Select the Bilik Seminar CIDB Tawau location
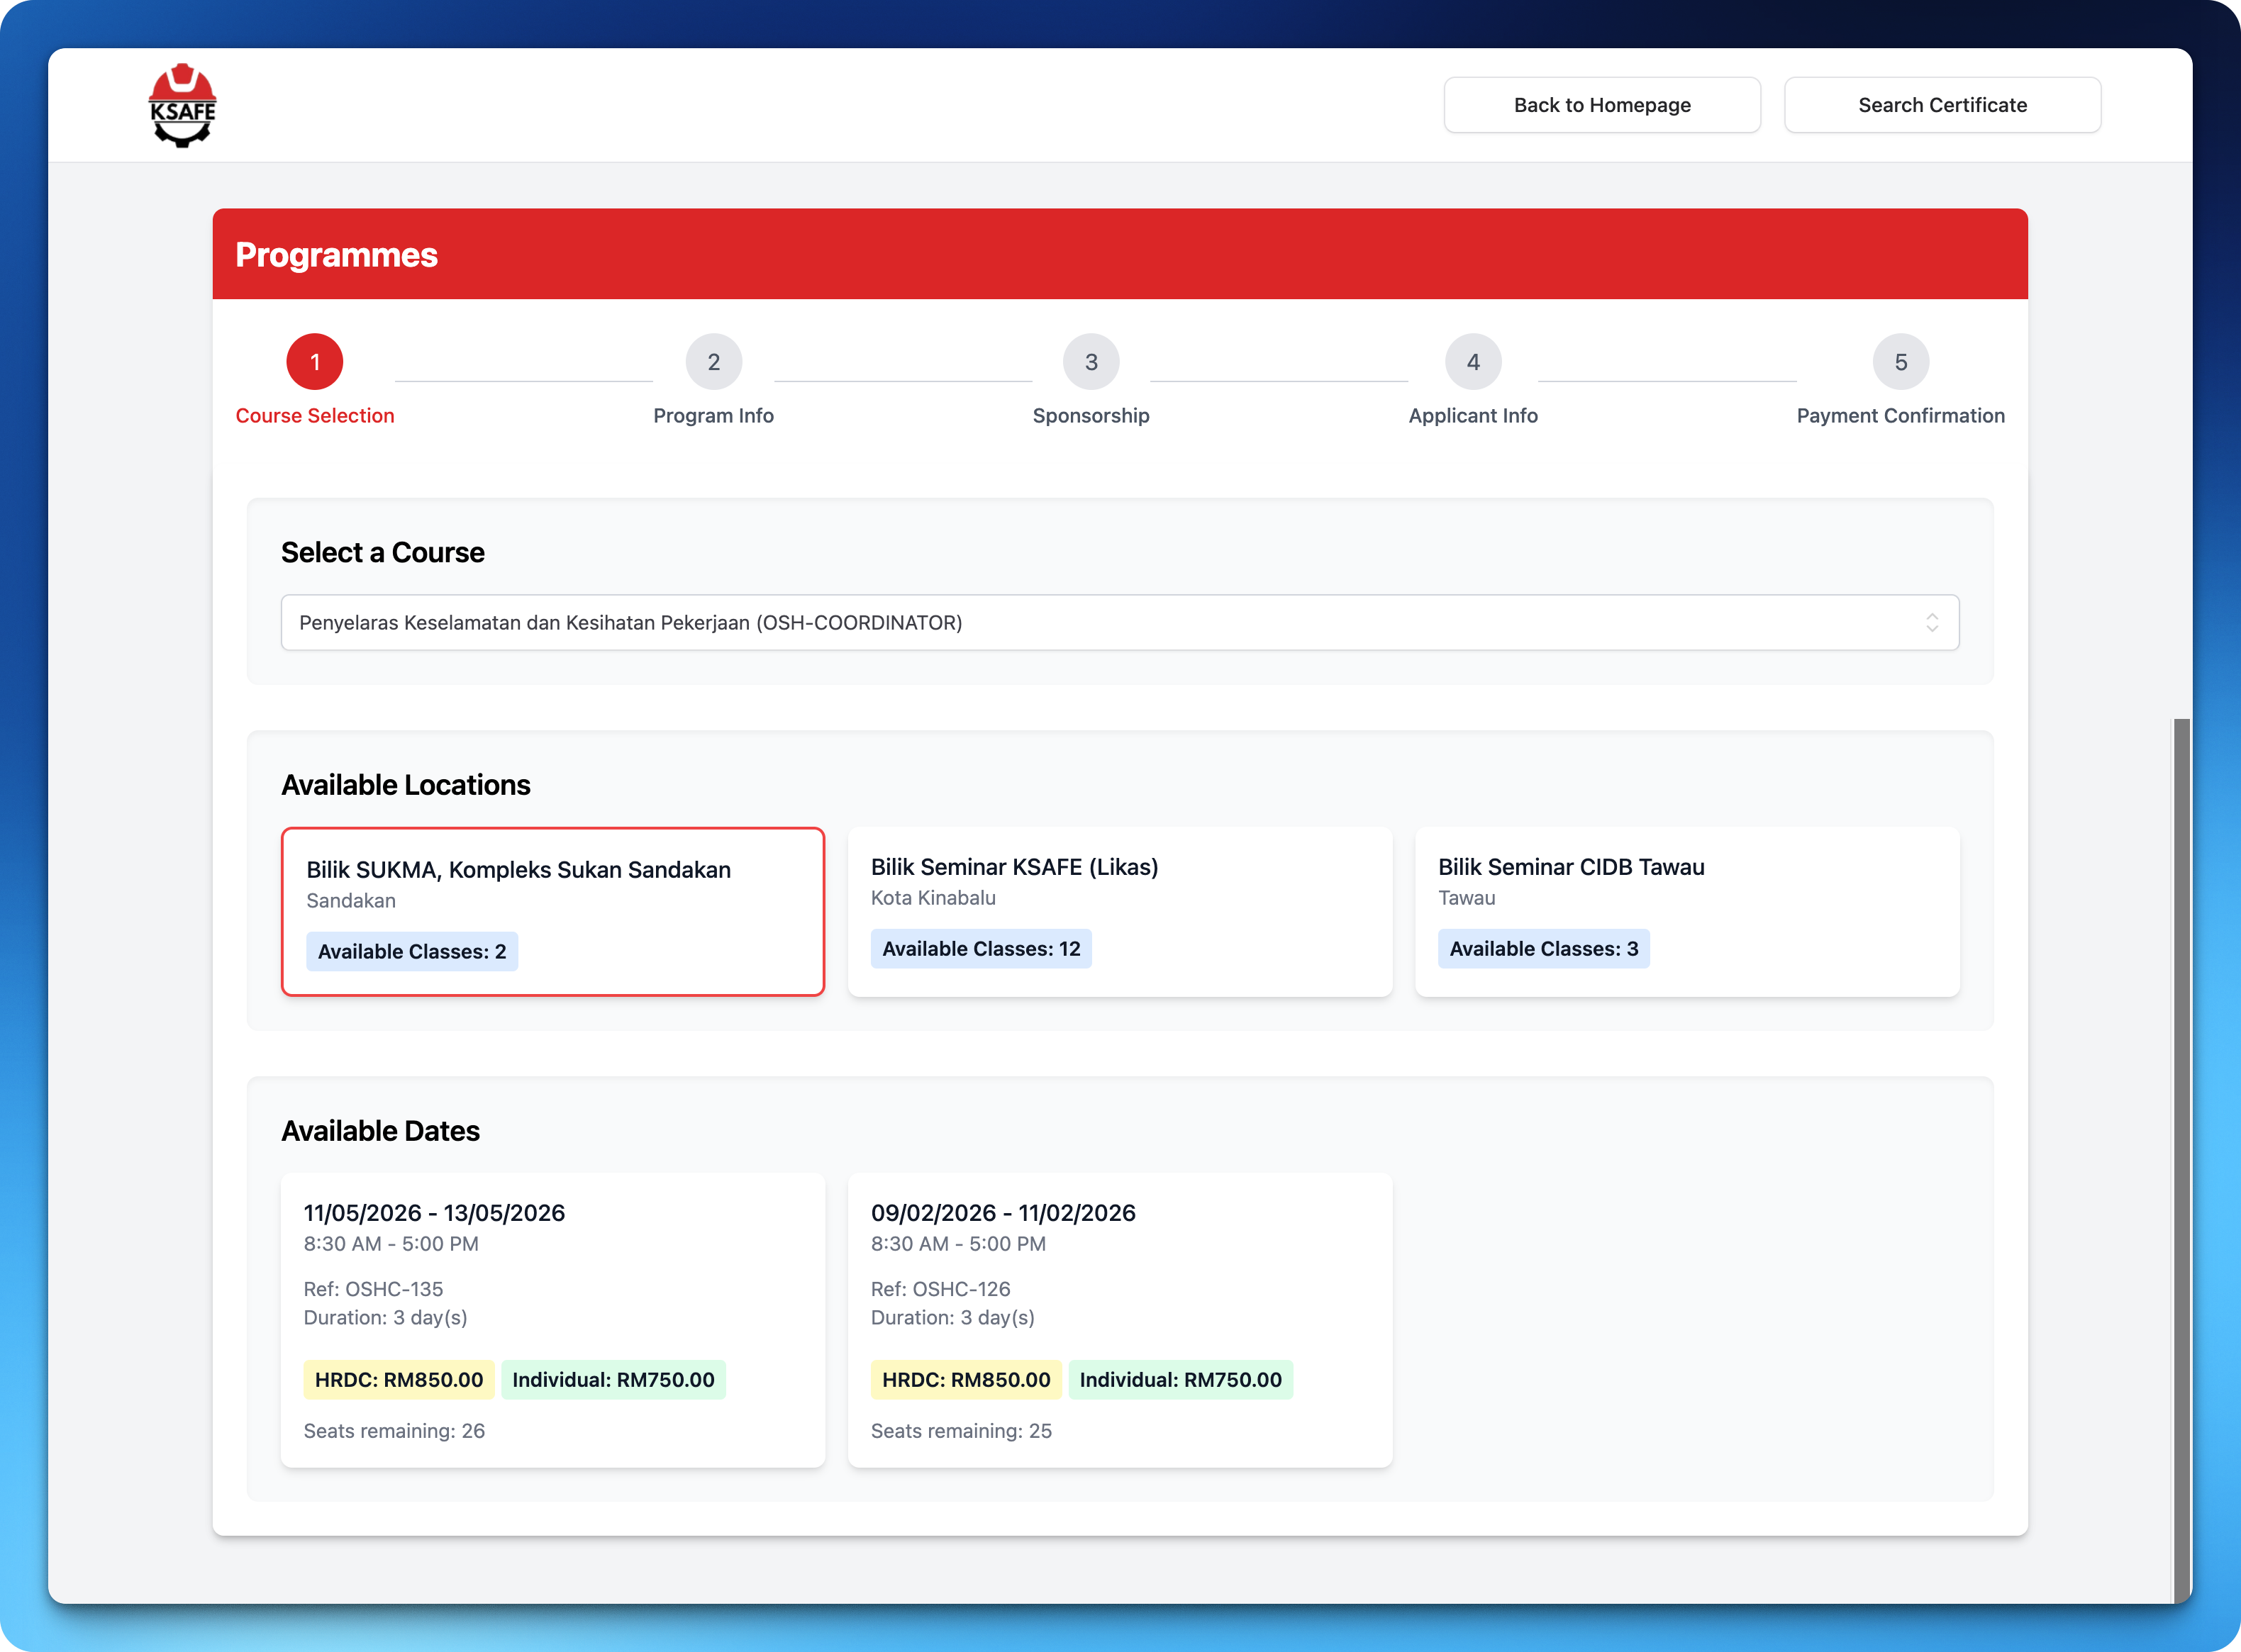Screen dimensions: 2241x1652 point(1686,910)
